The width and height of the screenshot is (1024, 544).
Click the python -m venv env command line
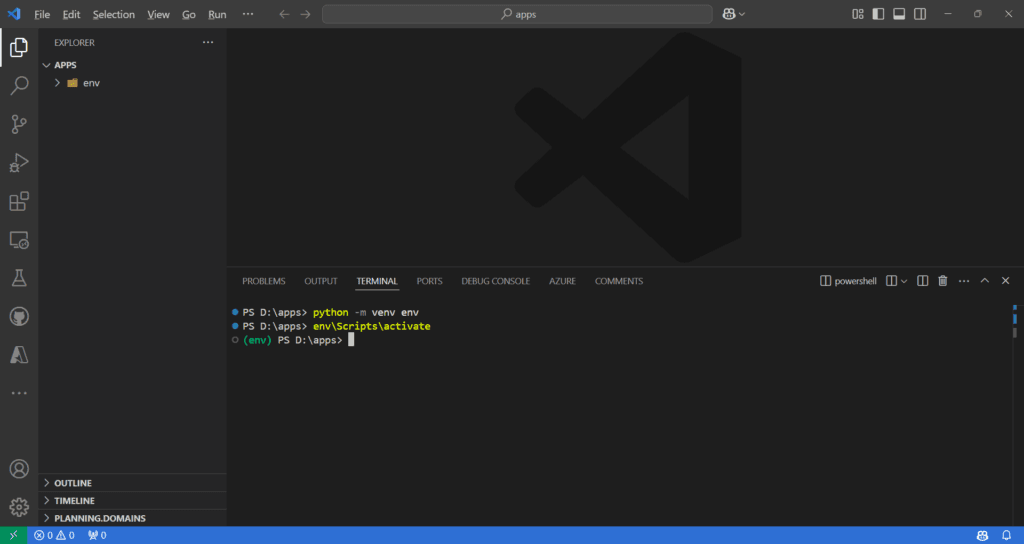tap(366, 312)
